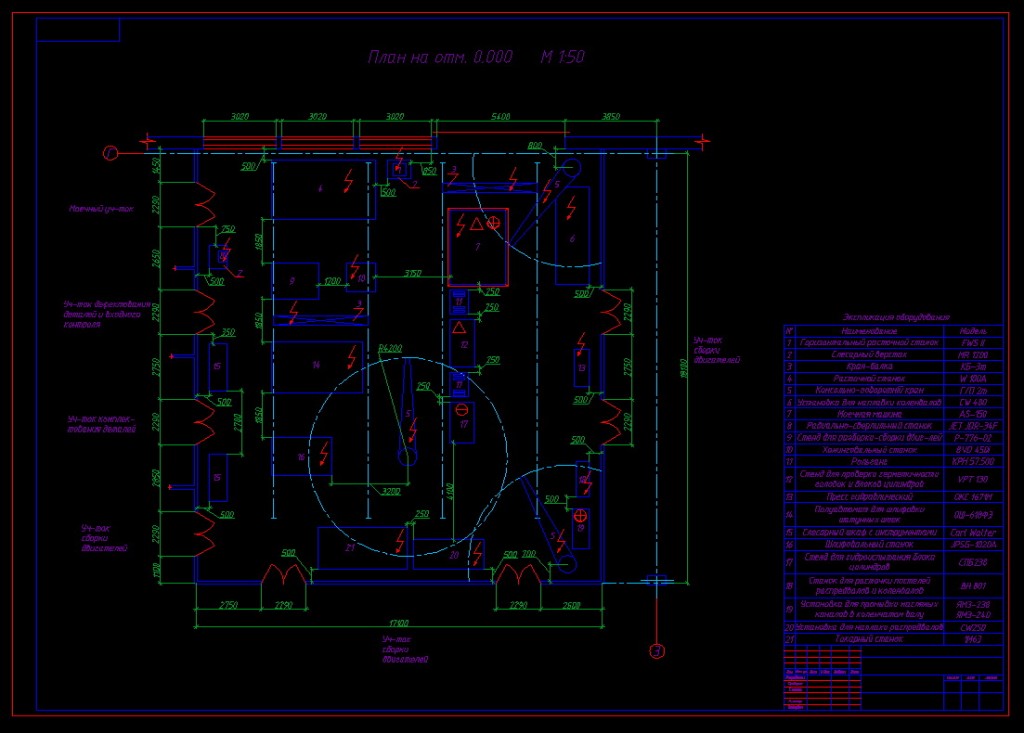
Task: Select the "Кран-балка" table row name
Action: [x=869, y=366]
